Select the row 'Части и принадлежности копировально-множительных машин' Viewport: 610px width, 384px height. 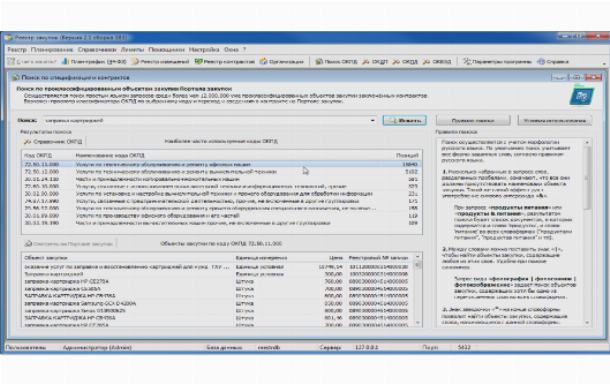[221, 179]
